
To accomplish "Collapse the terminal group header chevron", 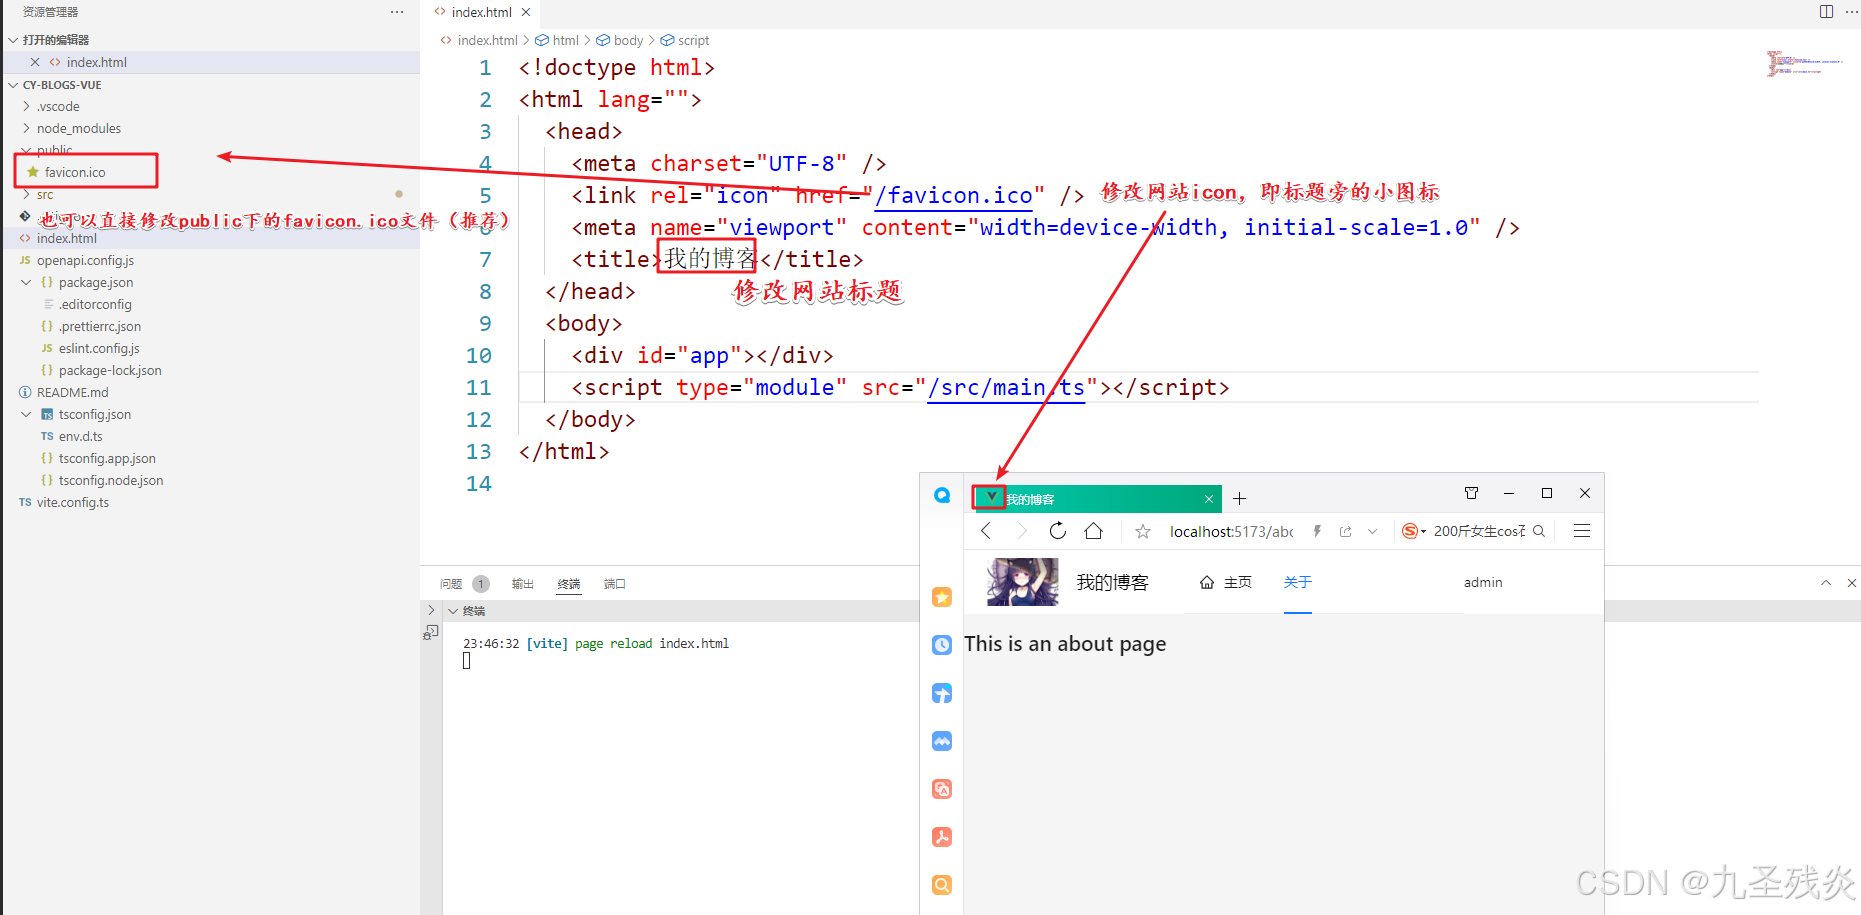I will coord(453,611).
